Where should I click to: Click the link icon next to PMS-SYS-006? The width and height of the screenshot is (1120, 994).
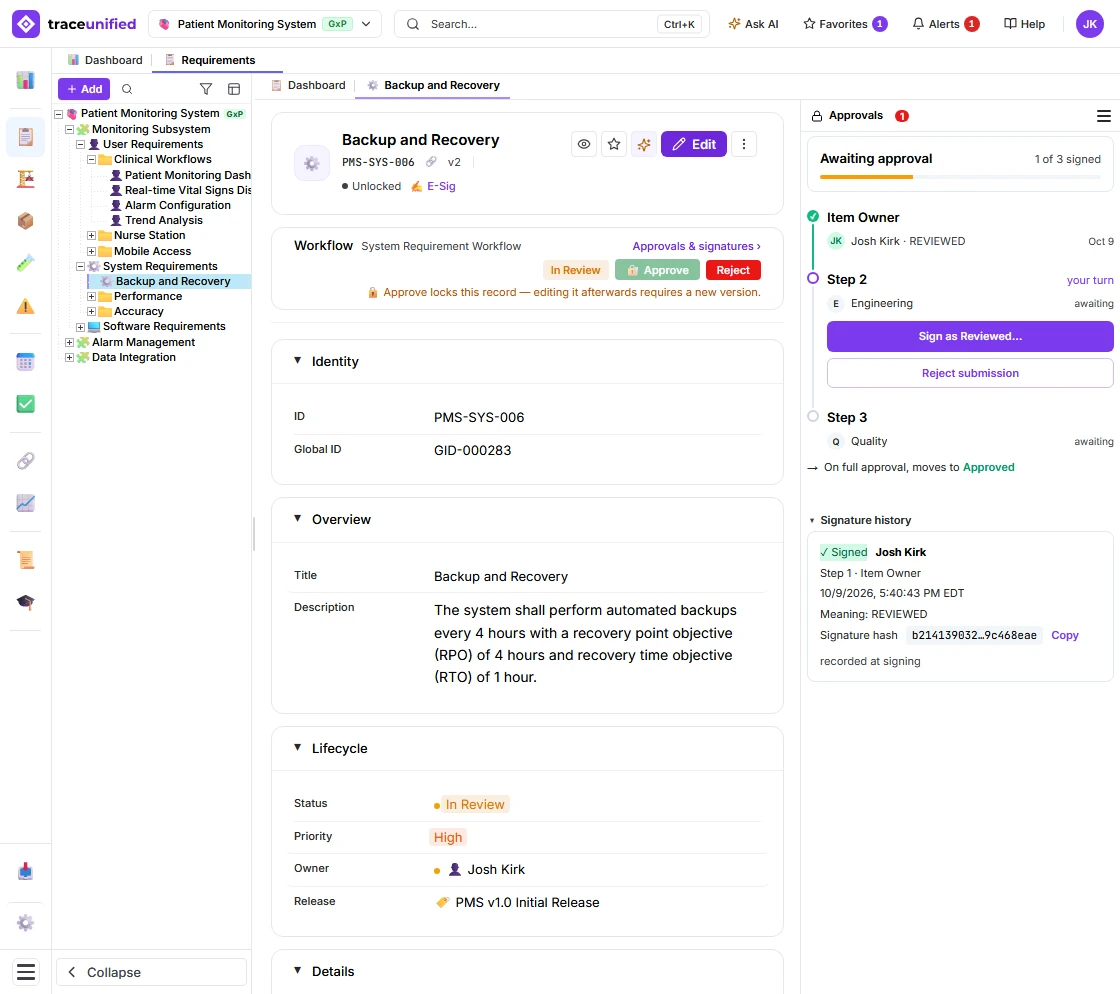click(431, 162)
